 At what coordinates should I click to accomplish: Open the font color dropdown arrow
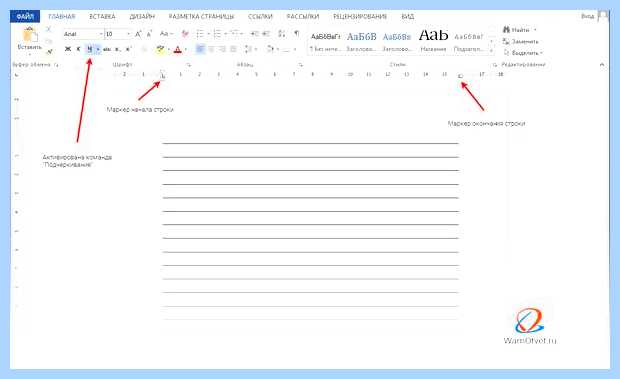[x=186, y=49]
